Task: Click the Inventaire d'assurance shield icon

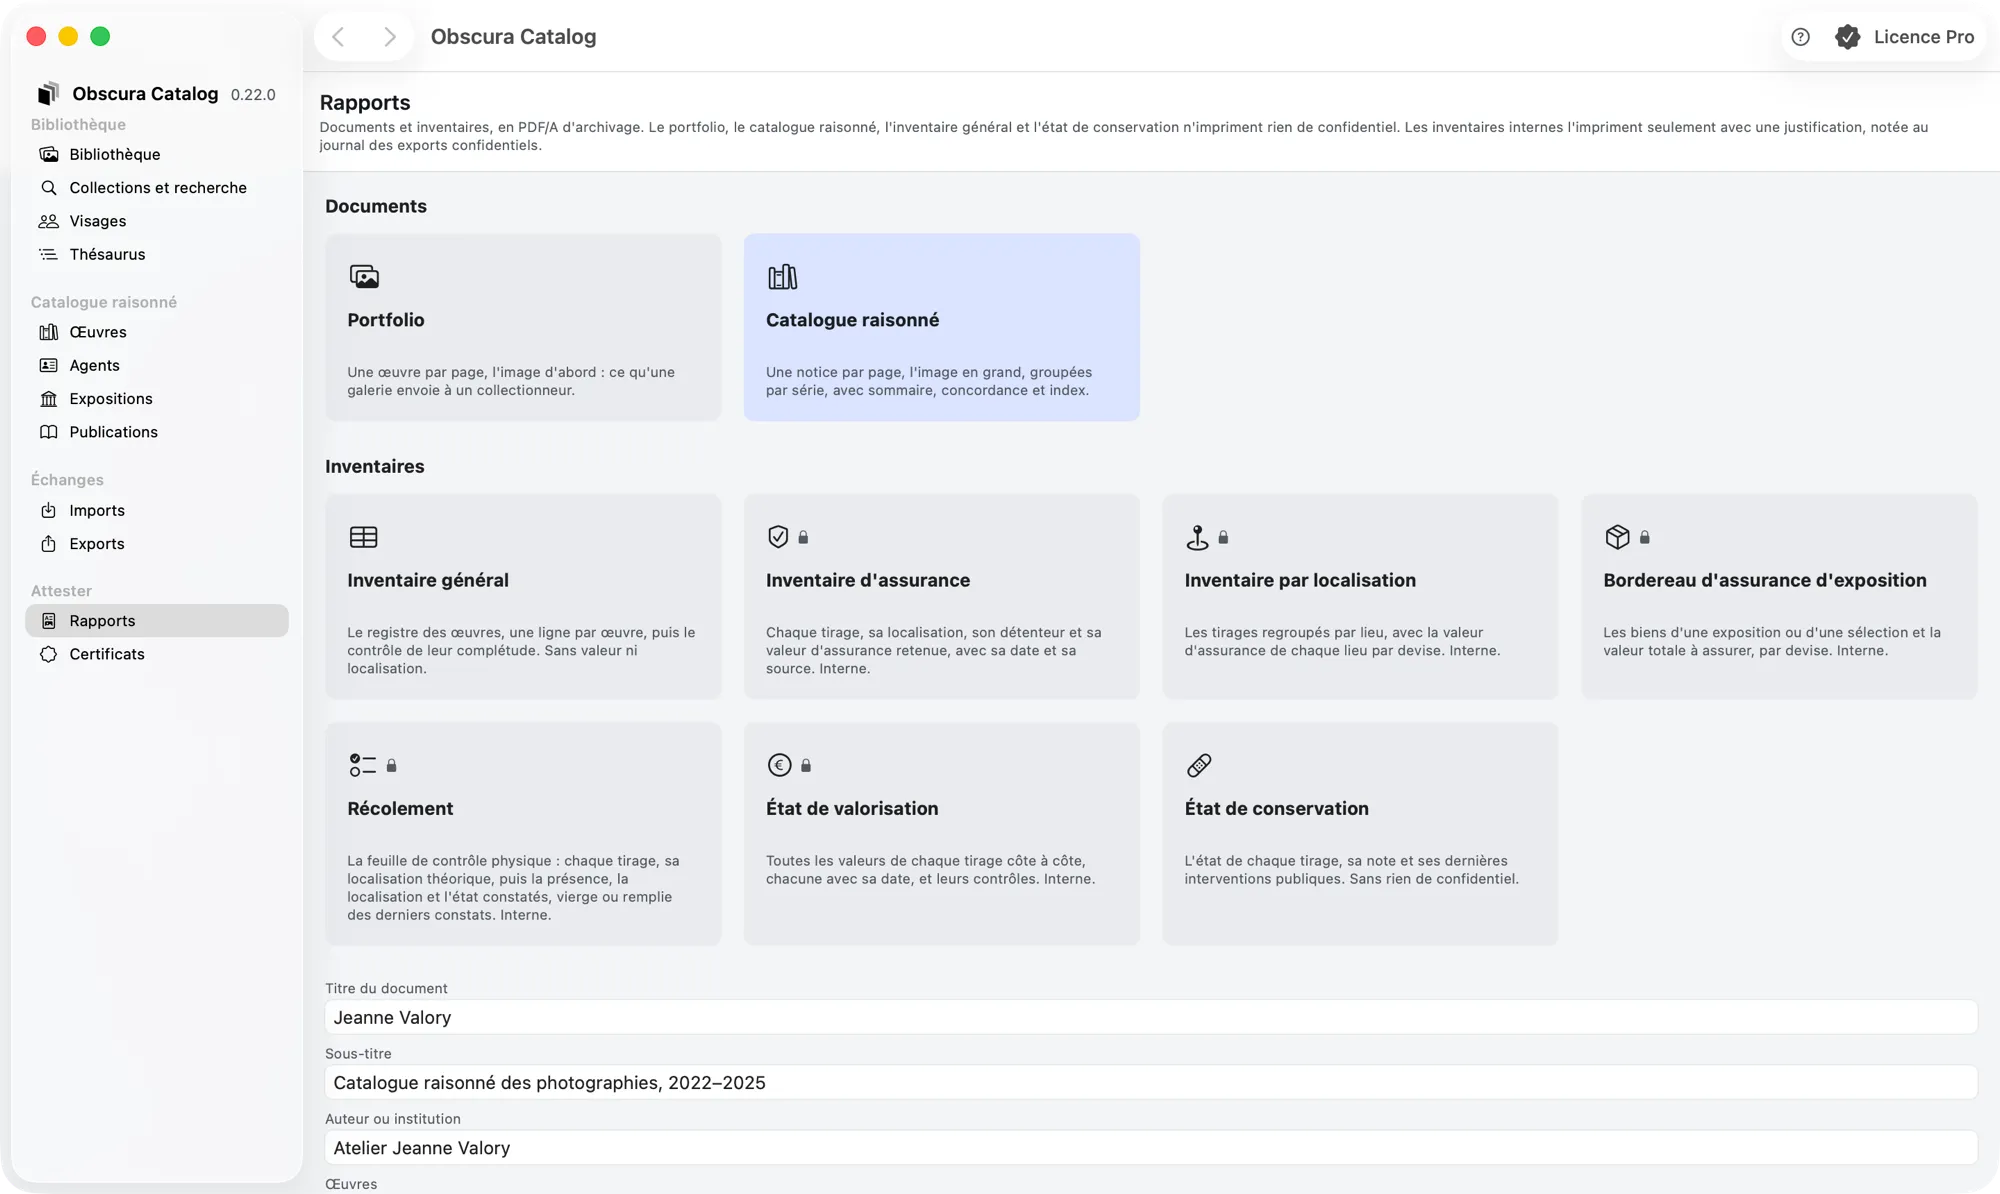Action: 778,537
